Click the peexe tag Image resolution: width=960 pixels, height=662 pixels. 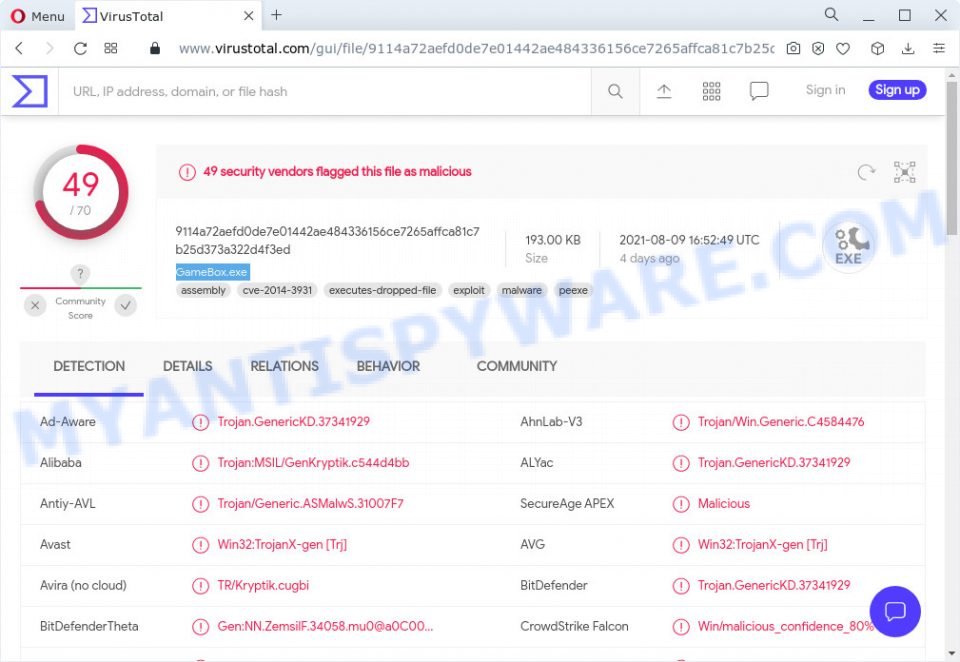click(x=573, y=290)
